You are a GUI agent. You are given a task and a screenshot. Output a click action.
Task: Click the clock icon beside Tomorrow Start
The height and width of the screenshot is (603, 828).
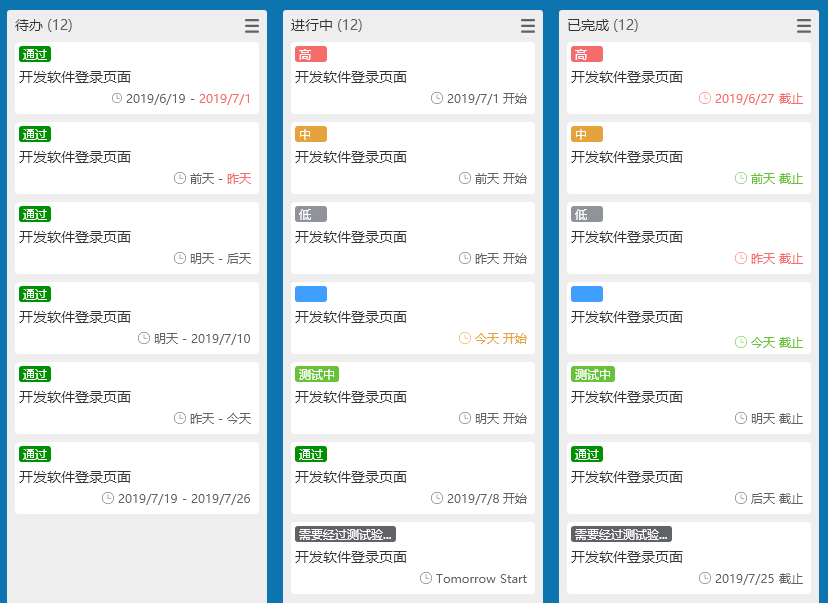pos(426,578)
